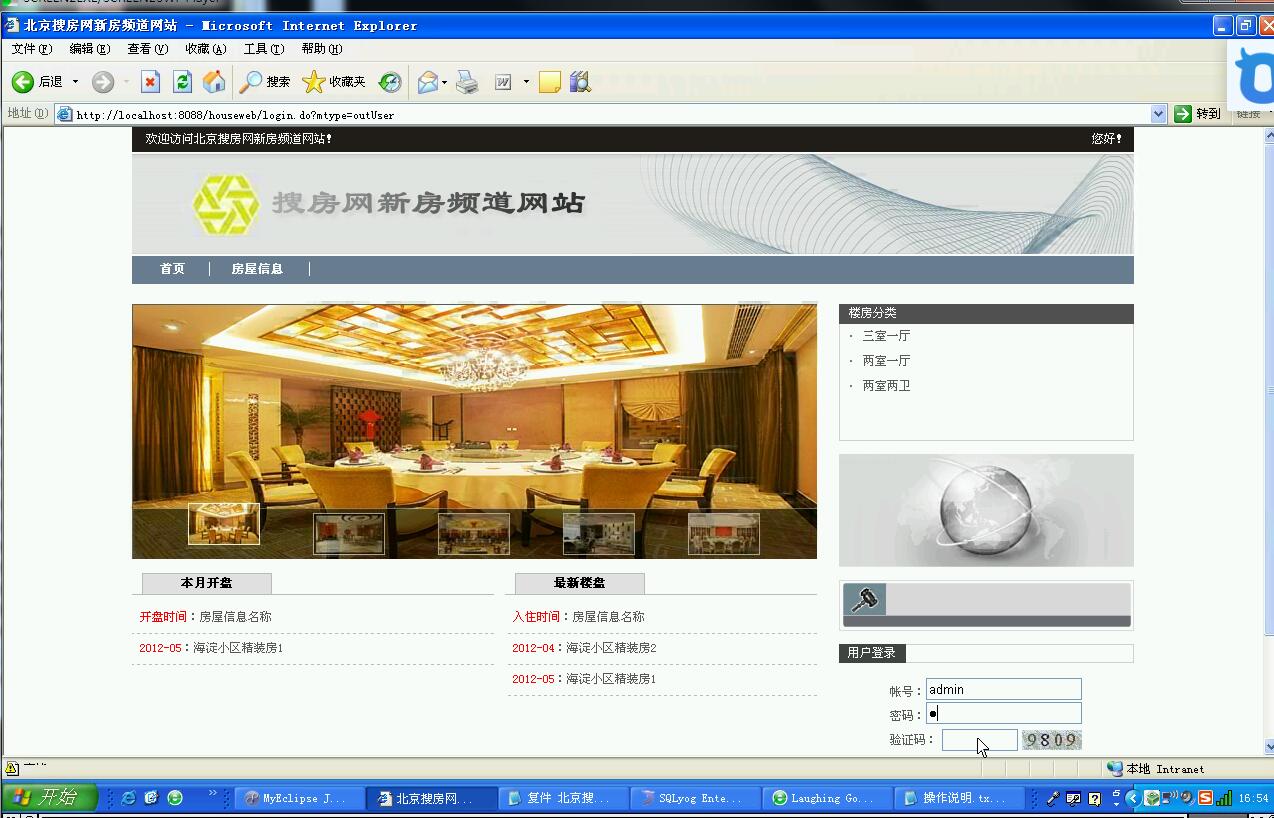Image resolution: width=1274 pixels, height=818 pixels.
Task: Click the 本月开盘 tab header
Action: pyautogui.click(x=206, y=583)
